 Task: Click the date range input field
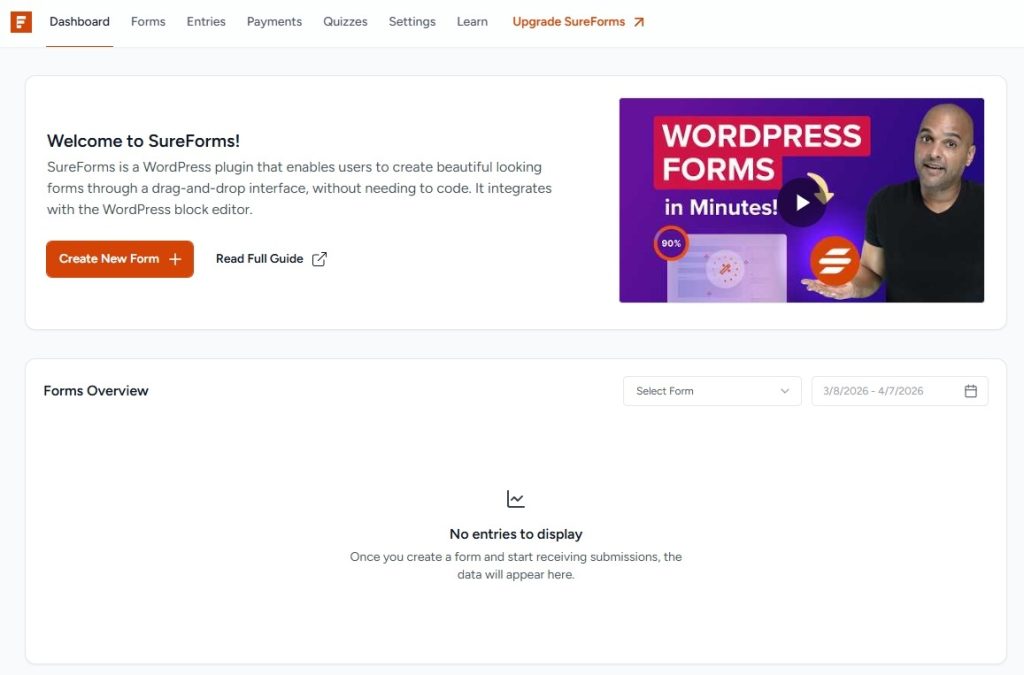(899, 391)
